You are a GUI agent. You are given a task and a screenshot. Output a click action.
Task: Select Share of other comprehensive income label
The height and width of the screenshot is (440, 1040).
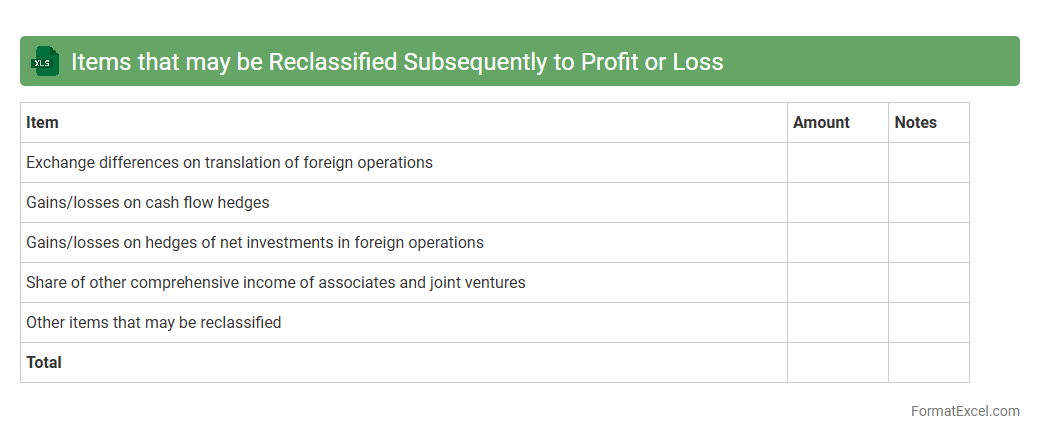coord(275,282)
